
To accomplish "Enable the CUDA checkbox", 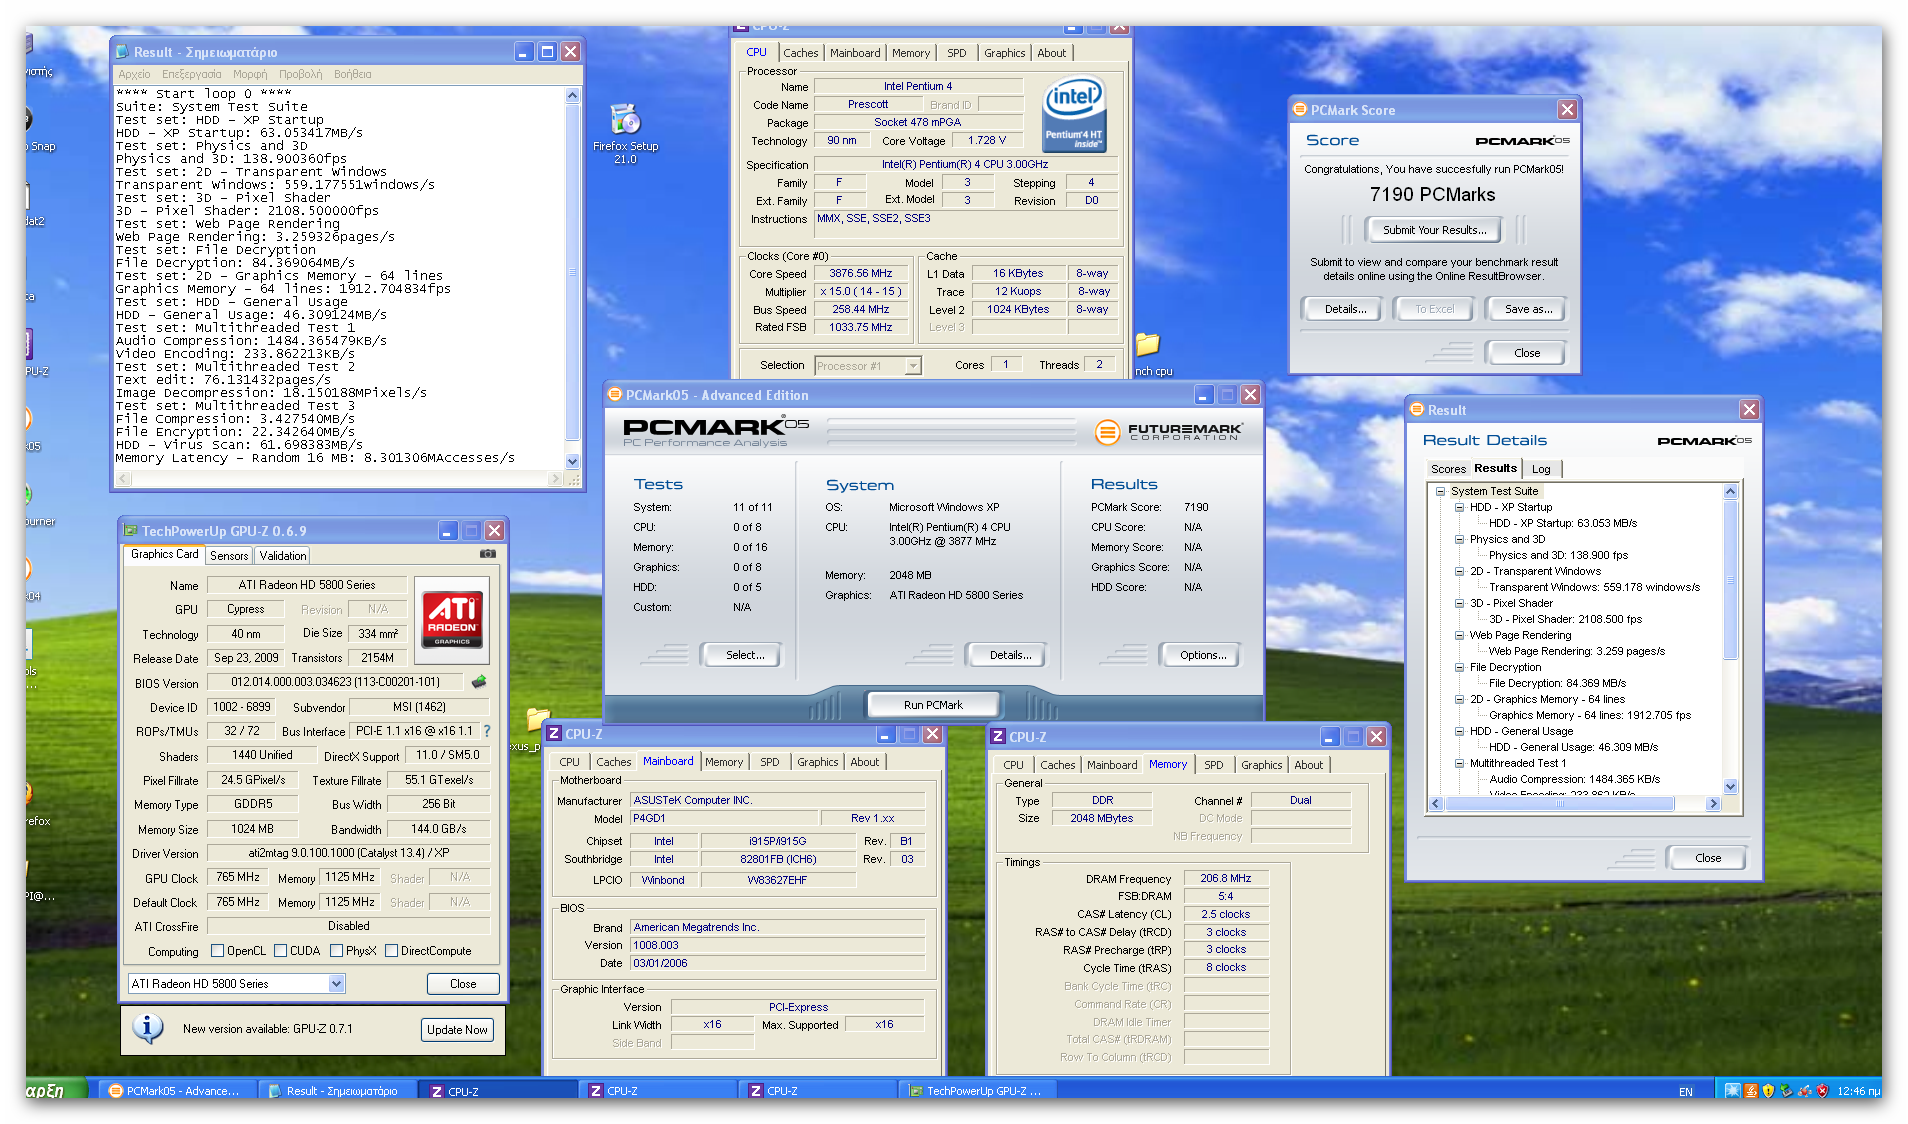I will pyautogui.click(x=280, y=951).
